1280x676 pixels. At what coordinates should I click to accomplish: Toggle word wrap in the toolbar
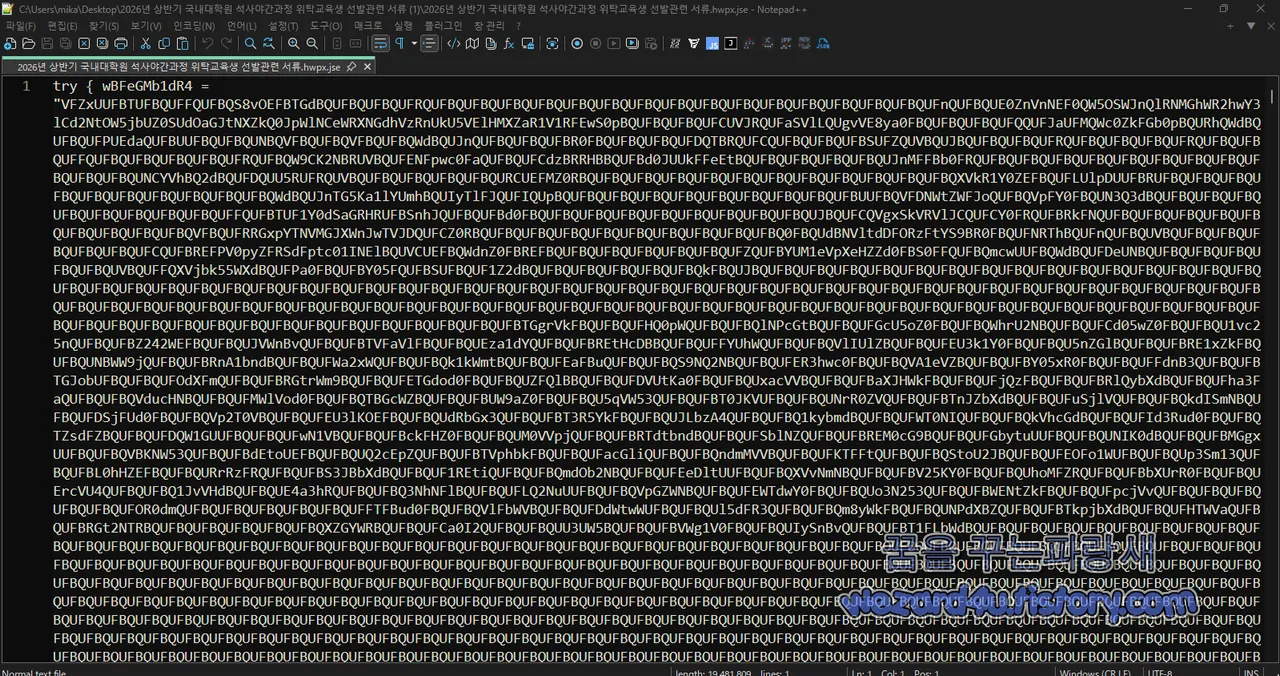click(x=380, y=44)
